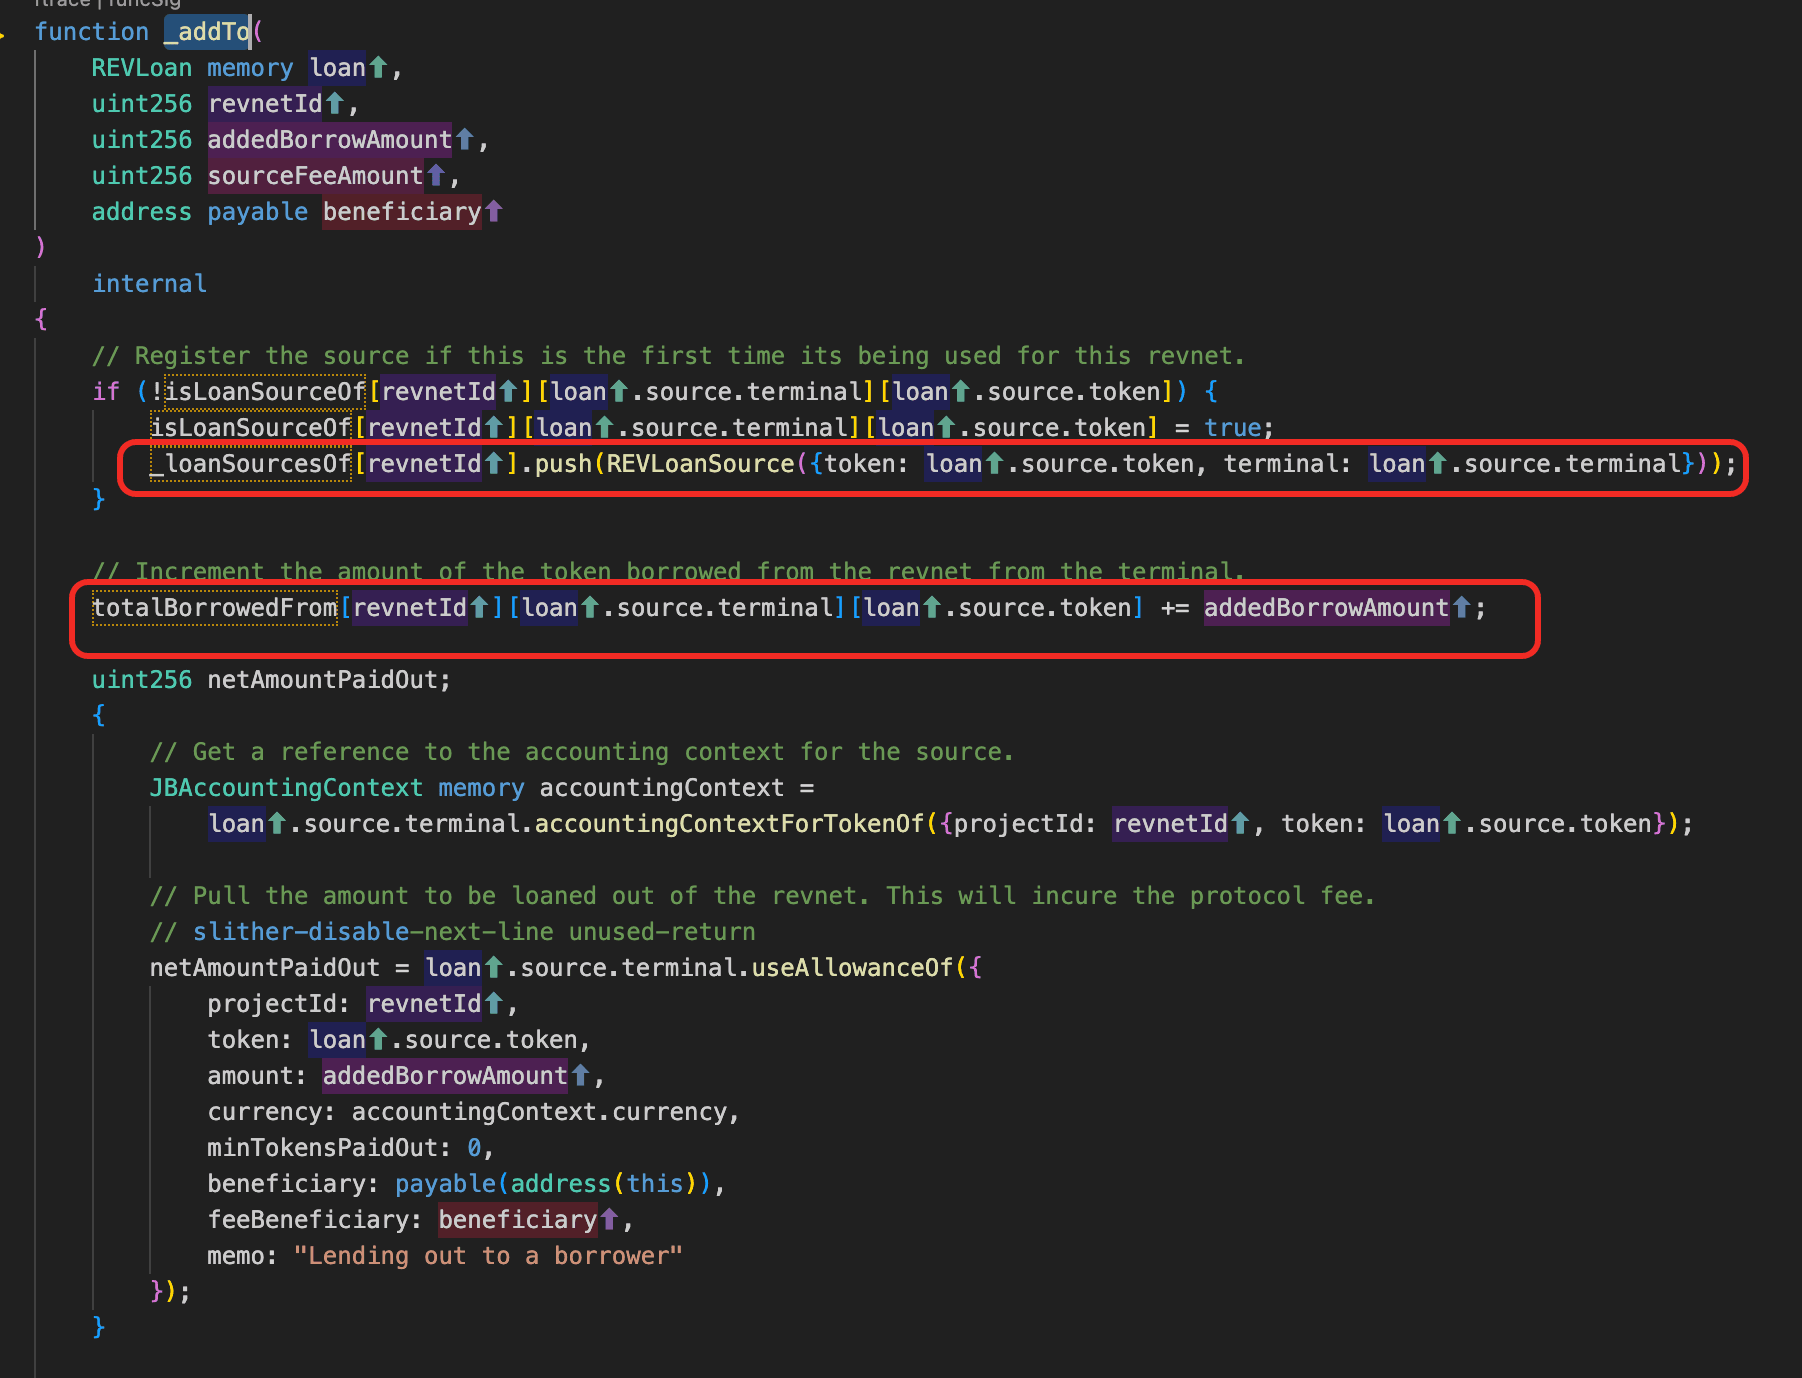Click the arrow after projectId's revnetId in useAllowanceOf
This screenshot has height=1378, width=1802.
click(x=494, y=1004)
